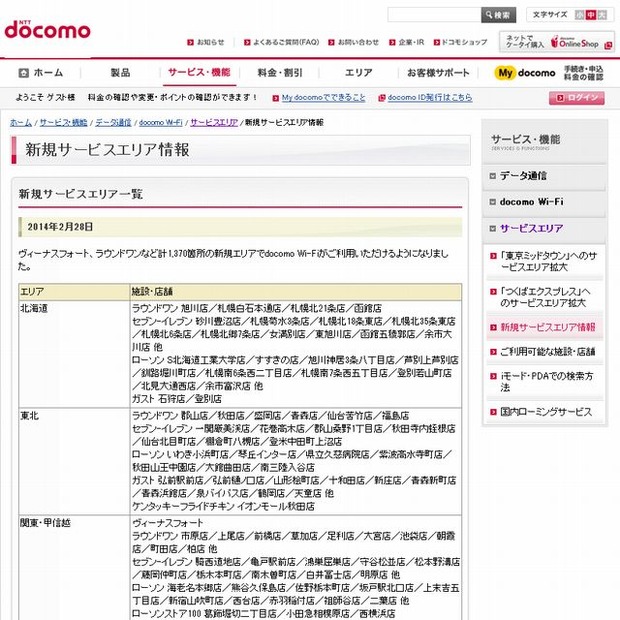Open the お客様サポート navigation tab
This screenshot has width=620, height=620.
(438, 73)
